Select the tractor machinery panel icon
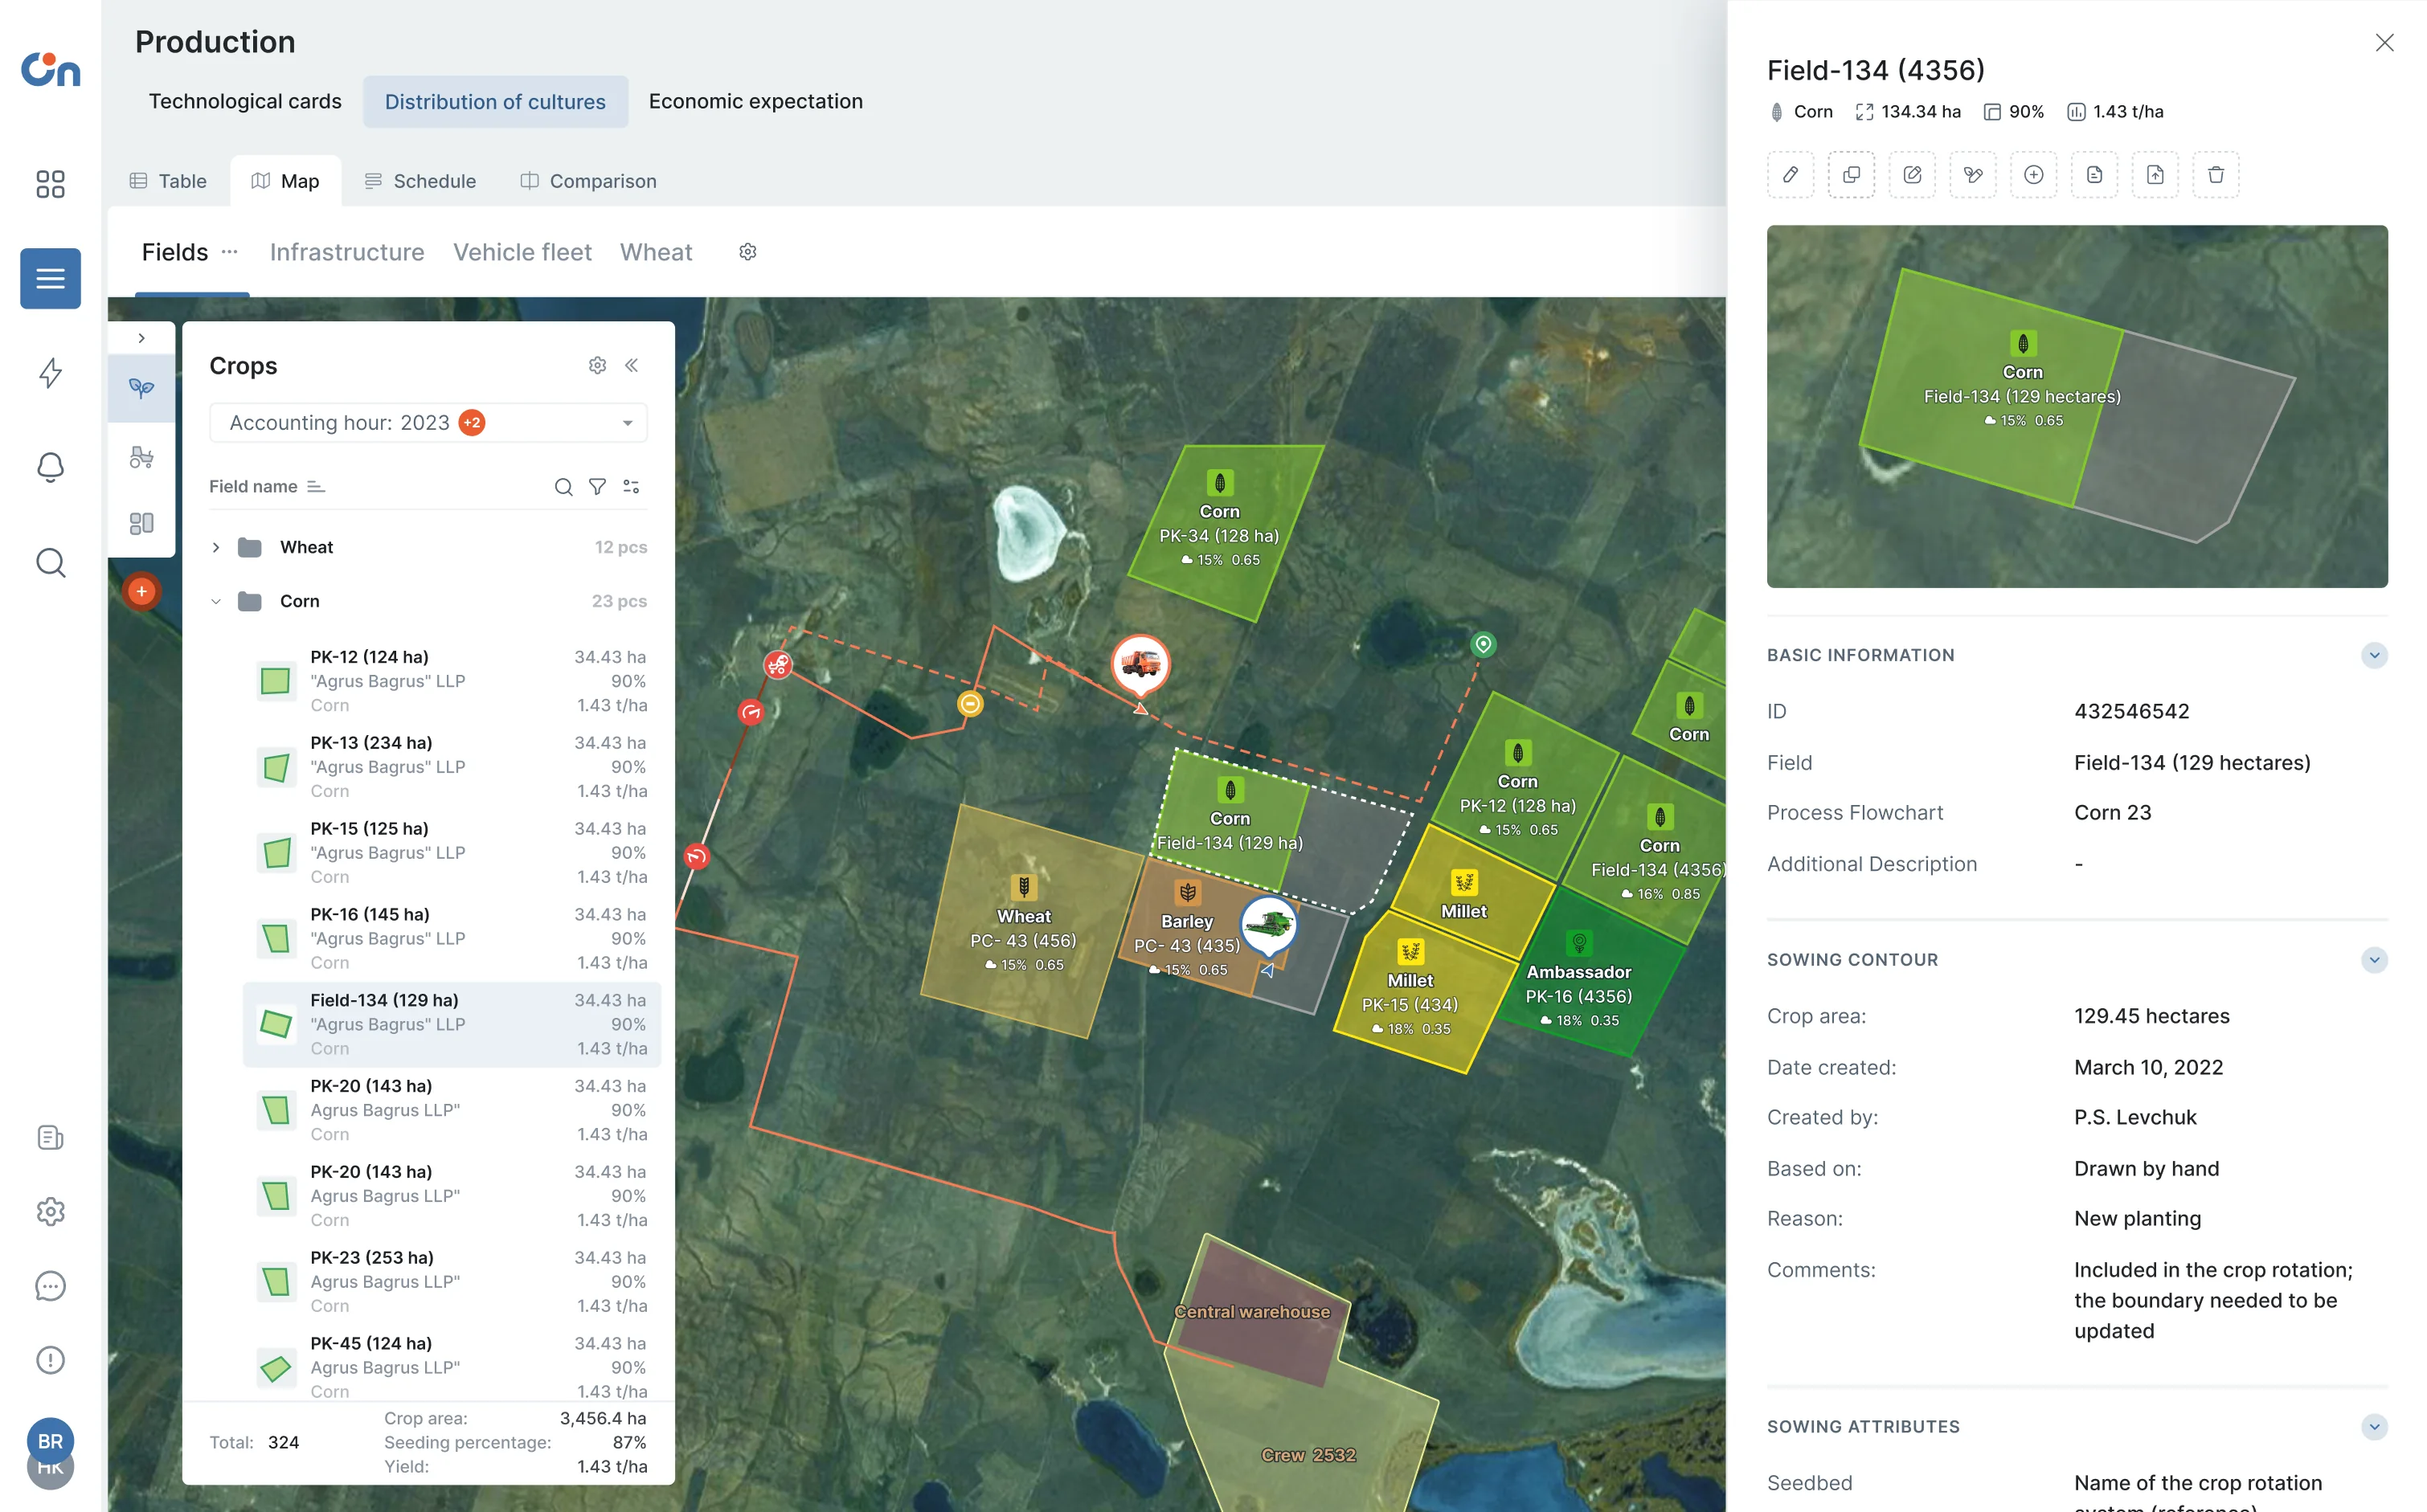The width and height of the screenshot is (2427, 1512). tap(142, 457)
